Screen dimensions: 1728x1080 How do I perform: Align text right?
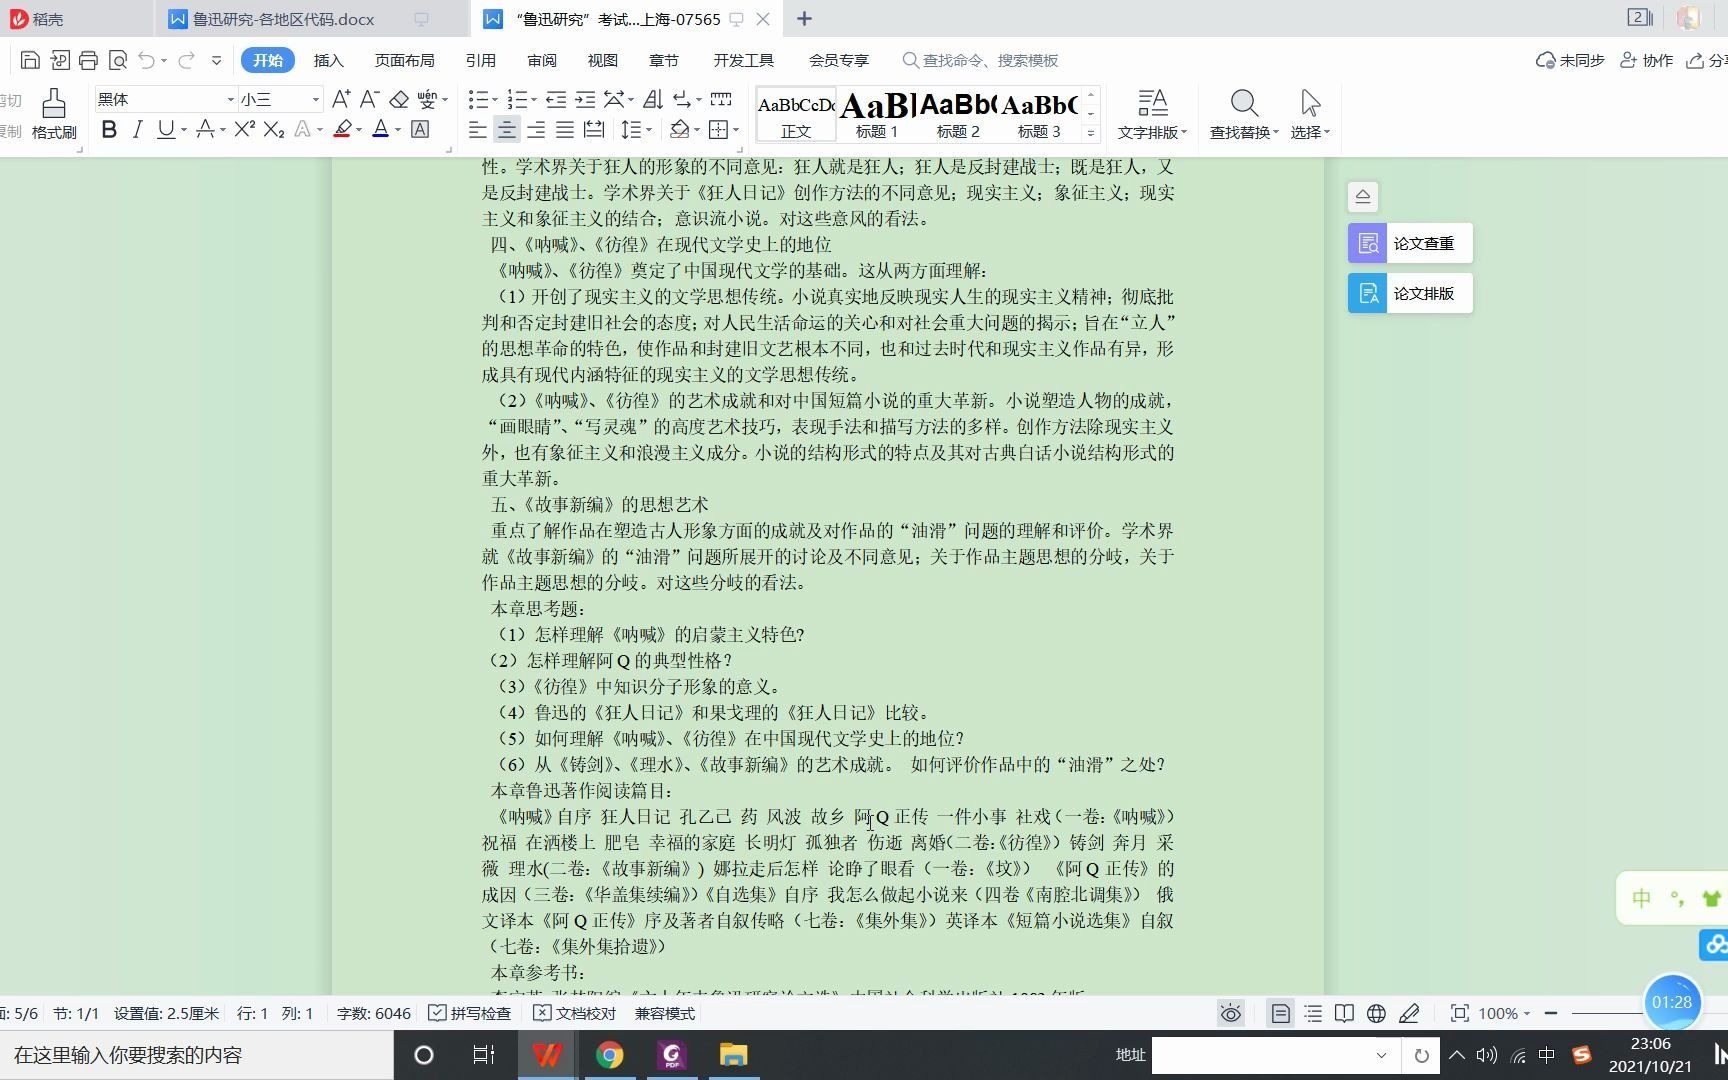point(536,129)
